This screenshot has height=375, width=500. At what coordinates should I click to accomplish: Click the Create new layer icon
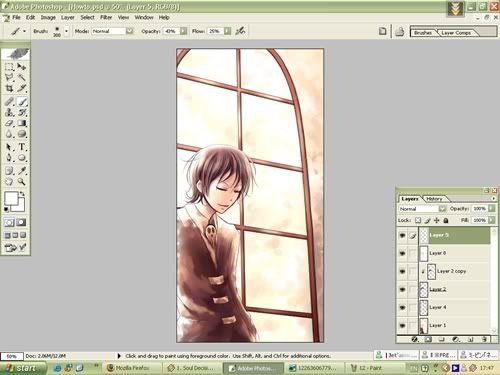click(470, 339)
